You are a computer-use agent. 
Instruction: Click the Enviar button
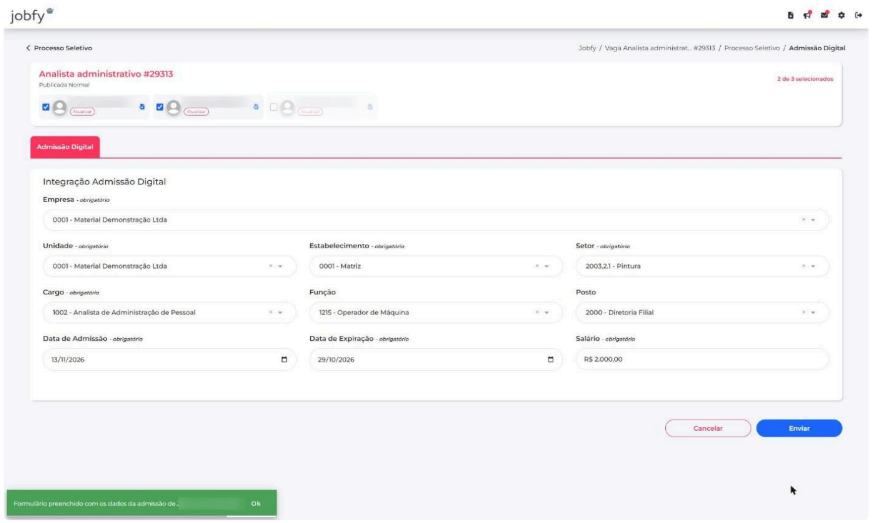coord(799,428)
